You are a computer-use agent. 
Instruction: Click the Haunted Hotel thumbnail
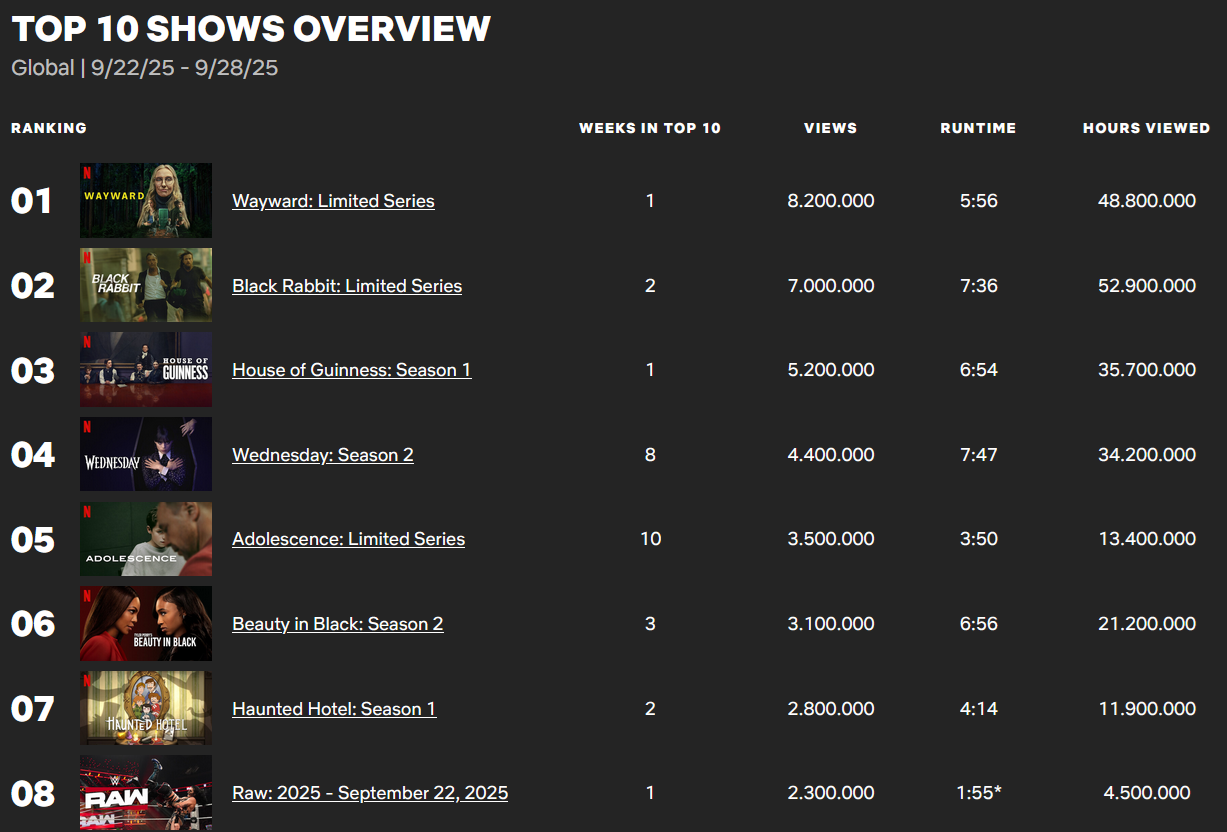click(146, 708)
